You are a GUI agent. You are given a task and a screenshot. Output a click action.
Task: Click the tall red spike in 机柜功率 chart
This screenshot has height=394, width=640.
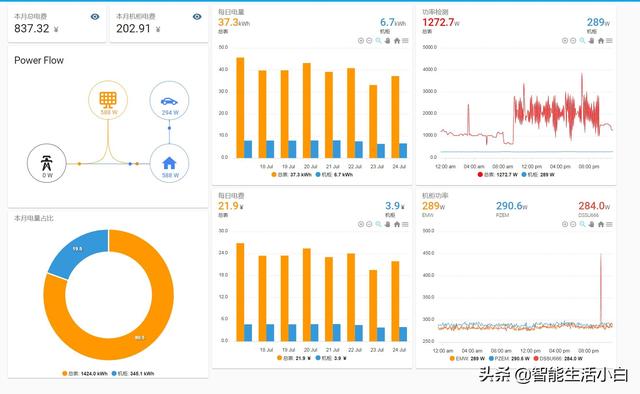[601, 288]
